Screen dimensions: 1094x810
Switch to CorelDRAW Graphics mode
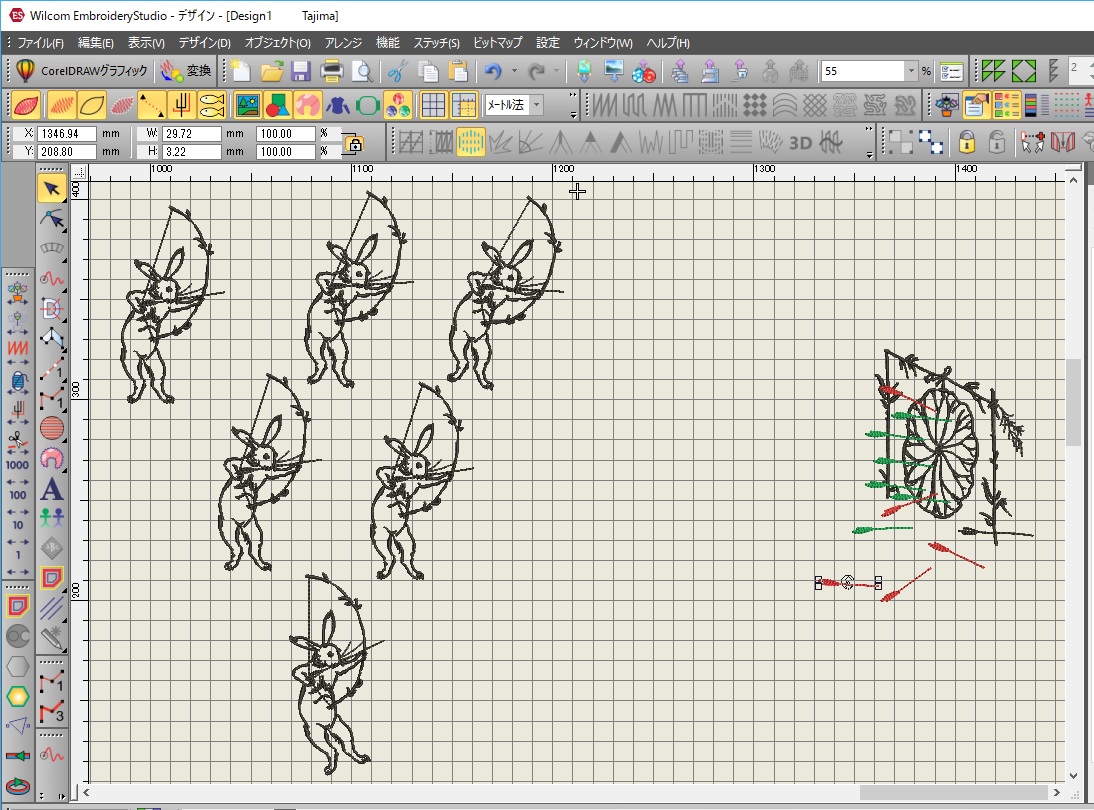click(82, 70)
